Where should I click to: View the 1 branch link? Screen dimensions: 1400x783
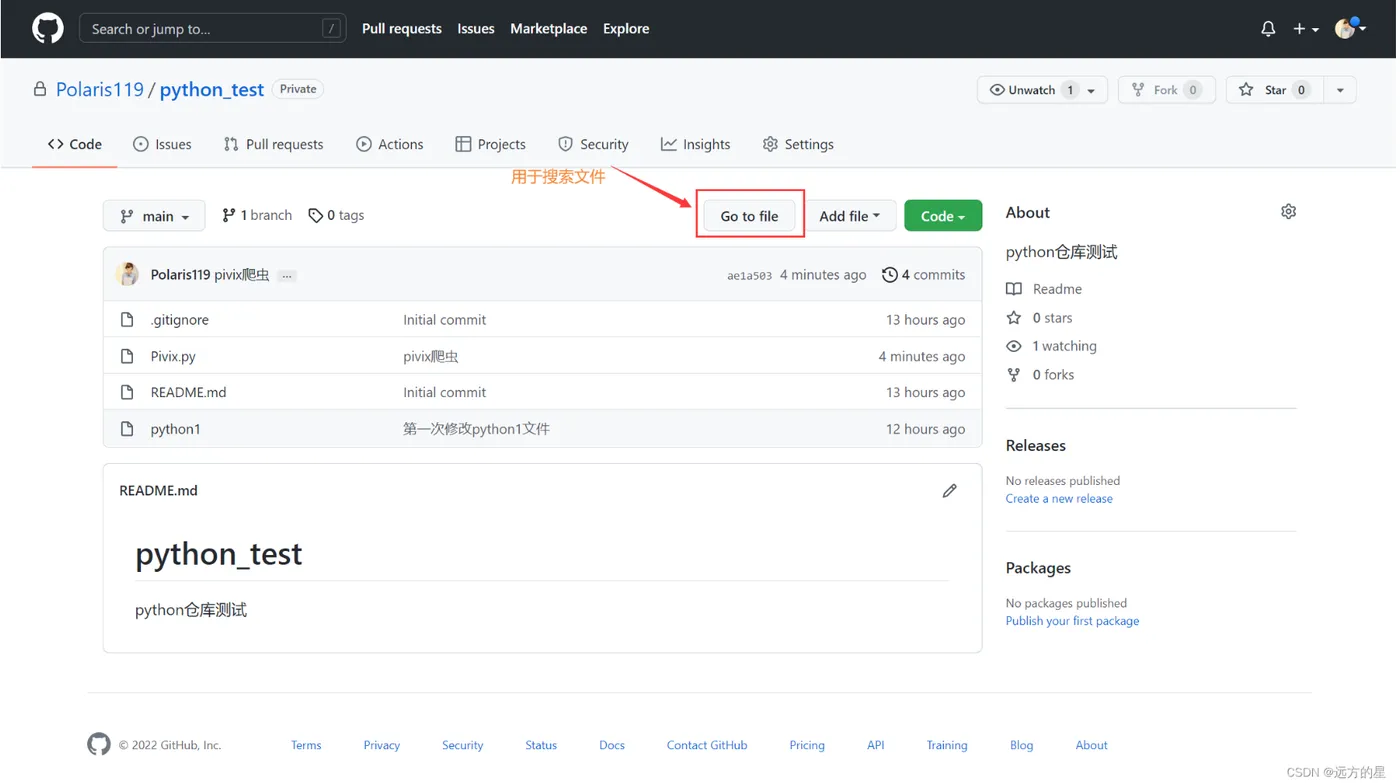pyautogui.click(x=257, y=215)
